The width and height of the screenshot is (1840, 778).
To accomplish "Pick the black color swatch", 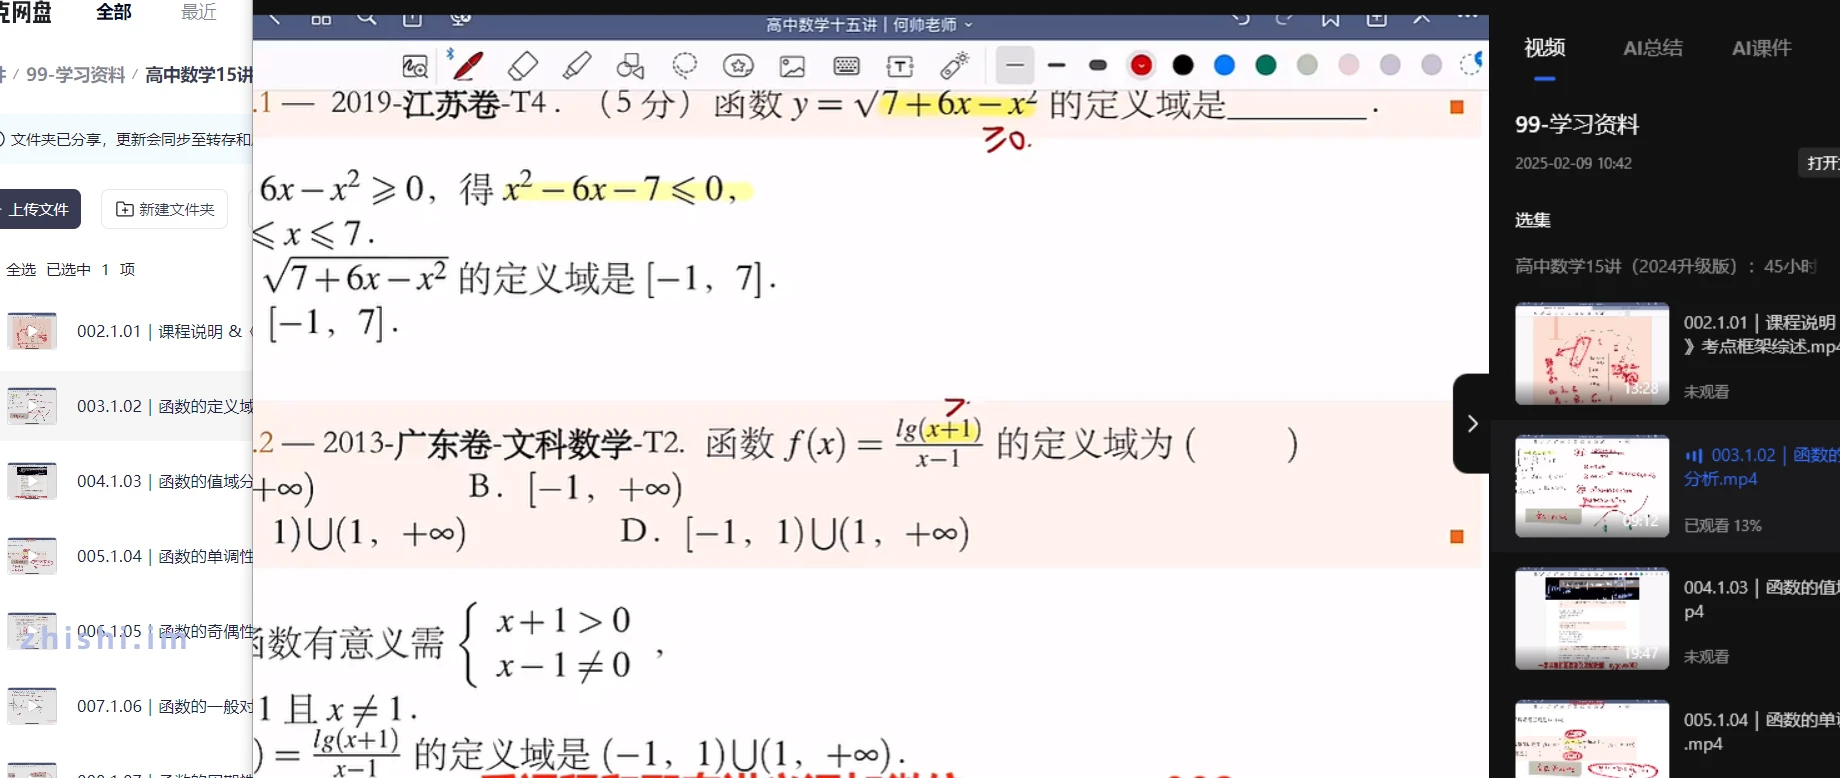I will click(x=1183, y=65).
